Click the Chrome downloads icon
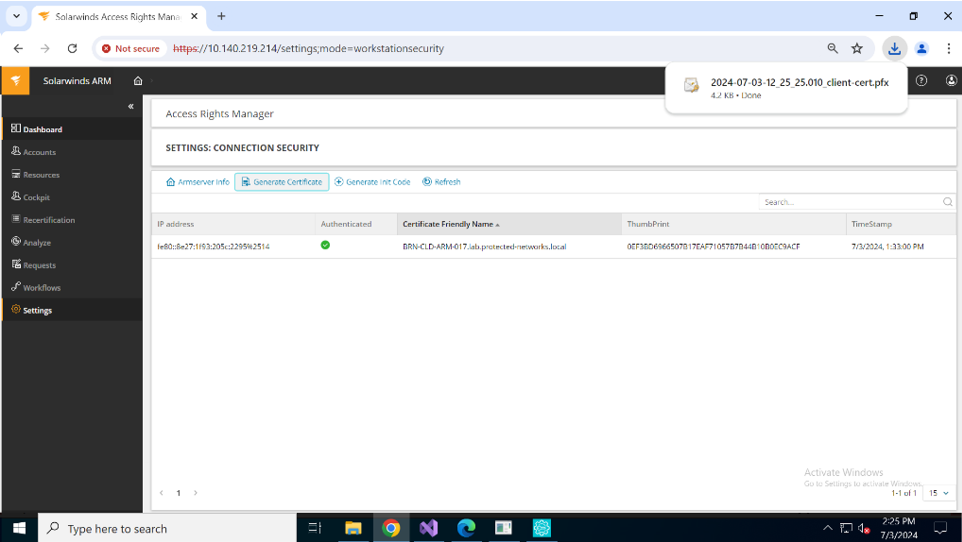The height and width of the screenshot is (542, 962). point(894,48)
